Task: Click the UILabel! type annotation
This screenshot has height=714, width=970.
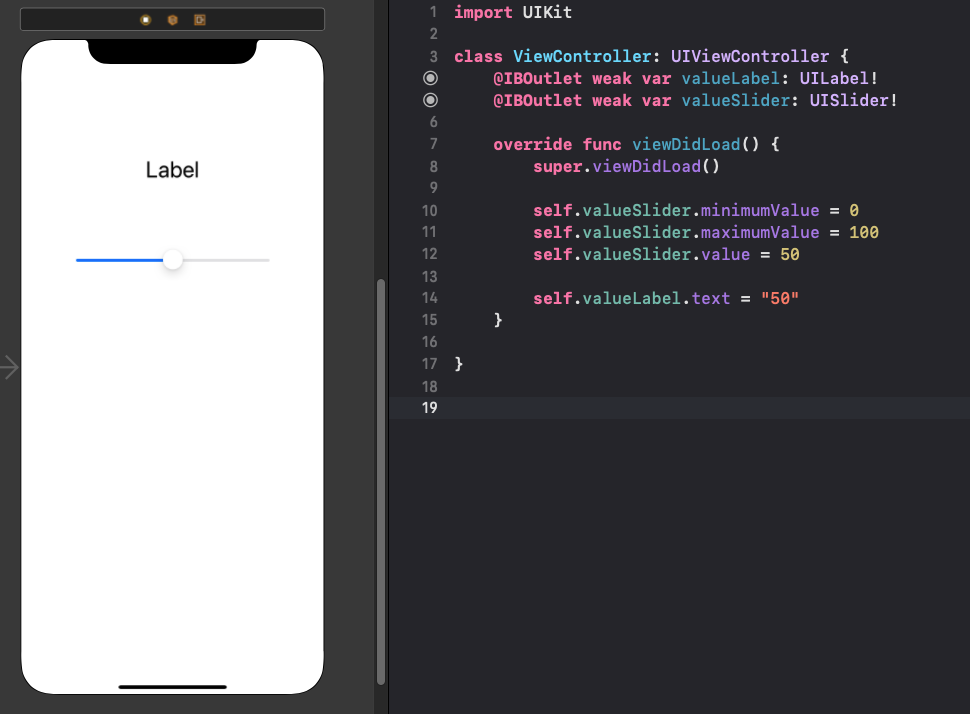Action: click(838, 79)
